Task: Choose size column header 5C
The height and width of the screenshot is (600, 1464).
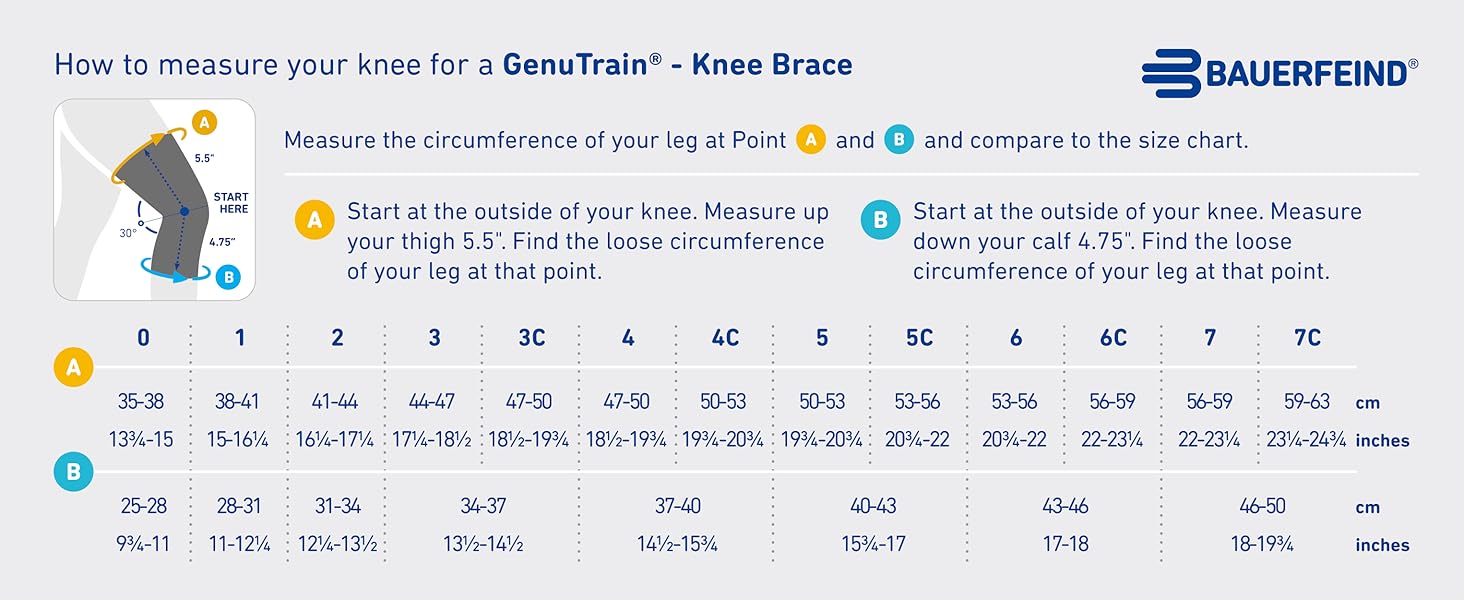Action: tap(919, 338)
